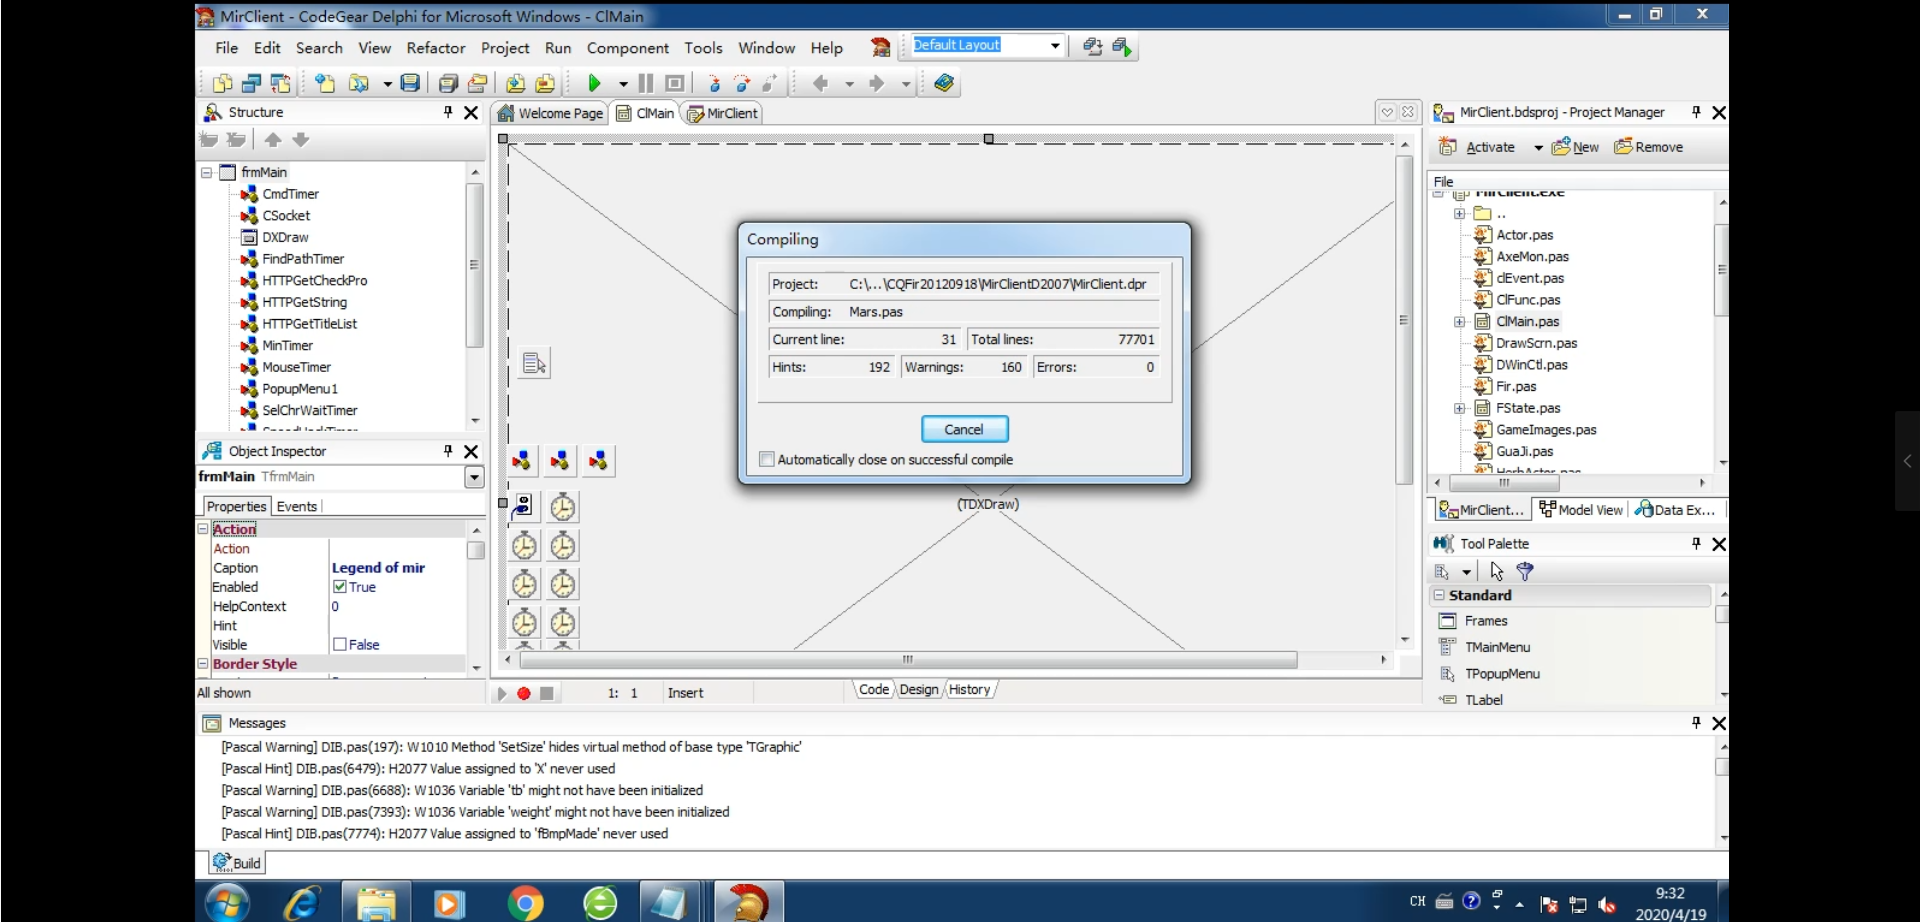Click the macro playback triangle icon
Screen dimensions: 1920x922
(x=502, y=693)
